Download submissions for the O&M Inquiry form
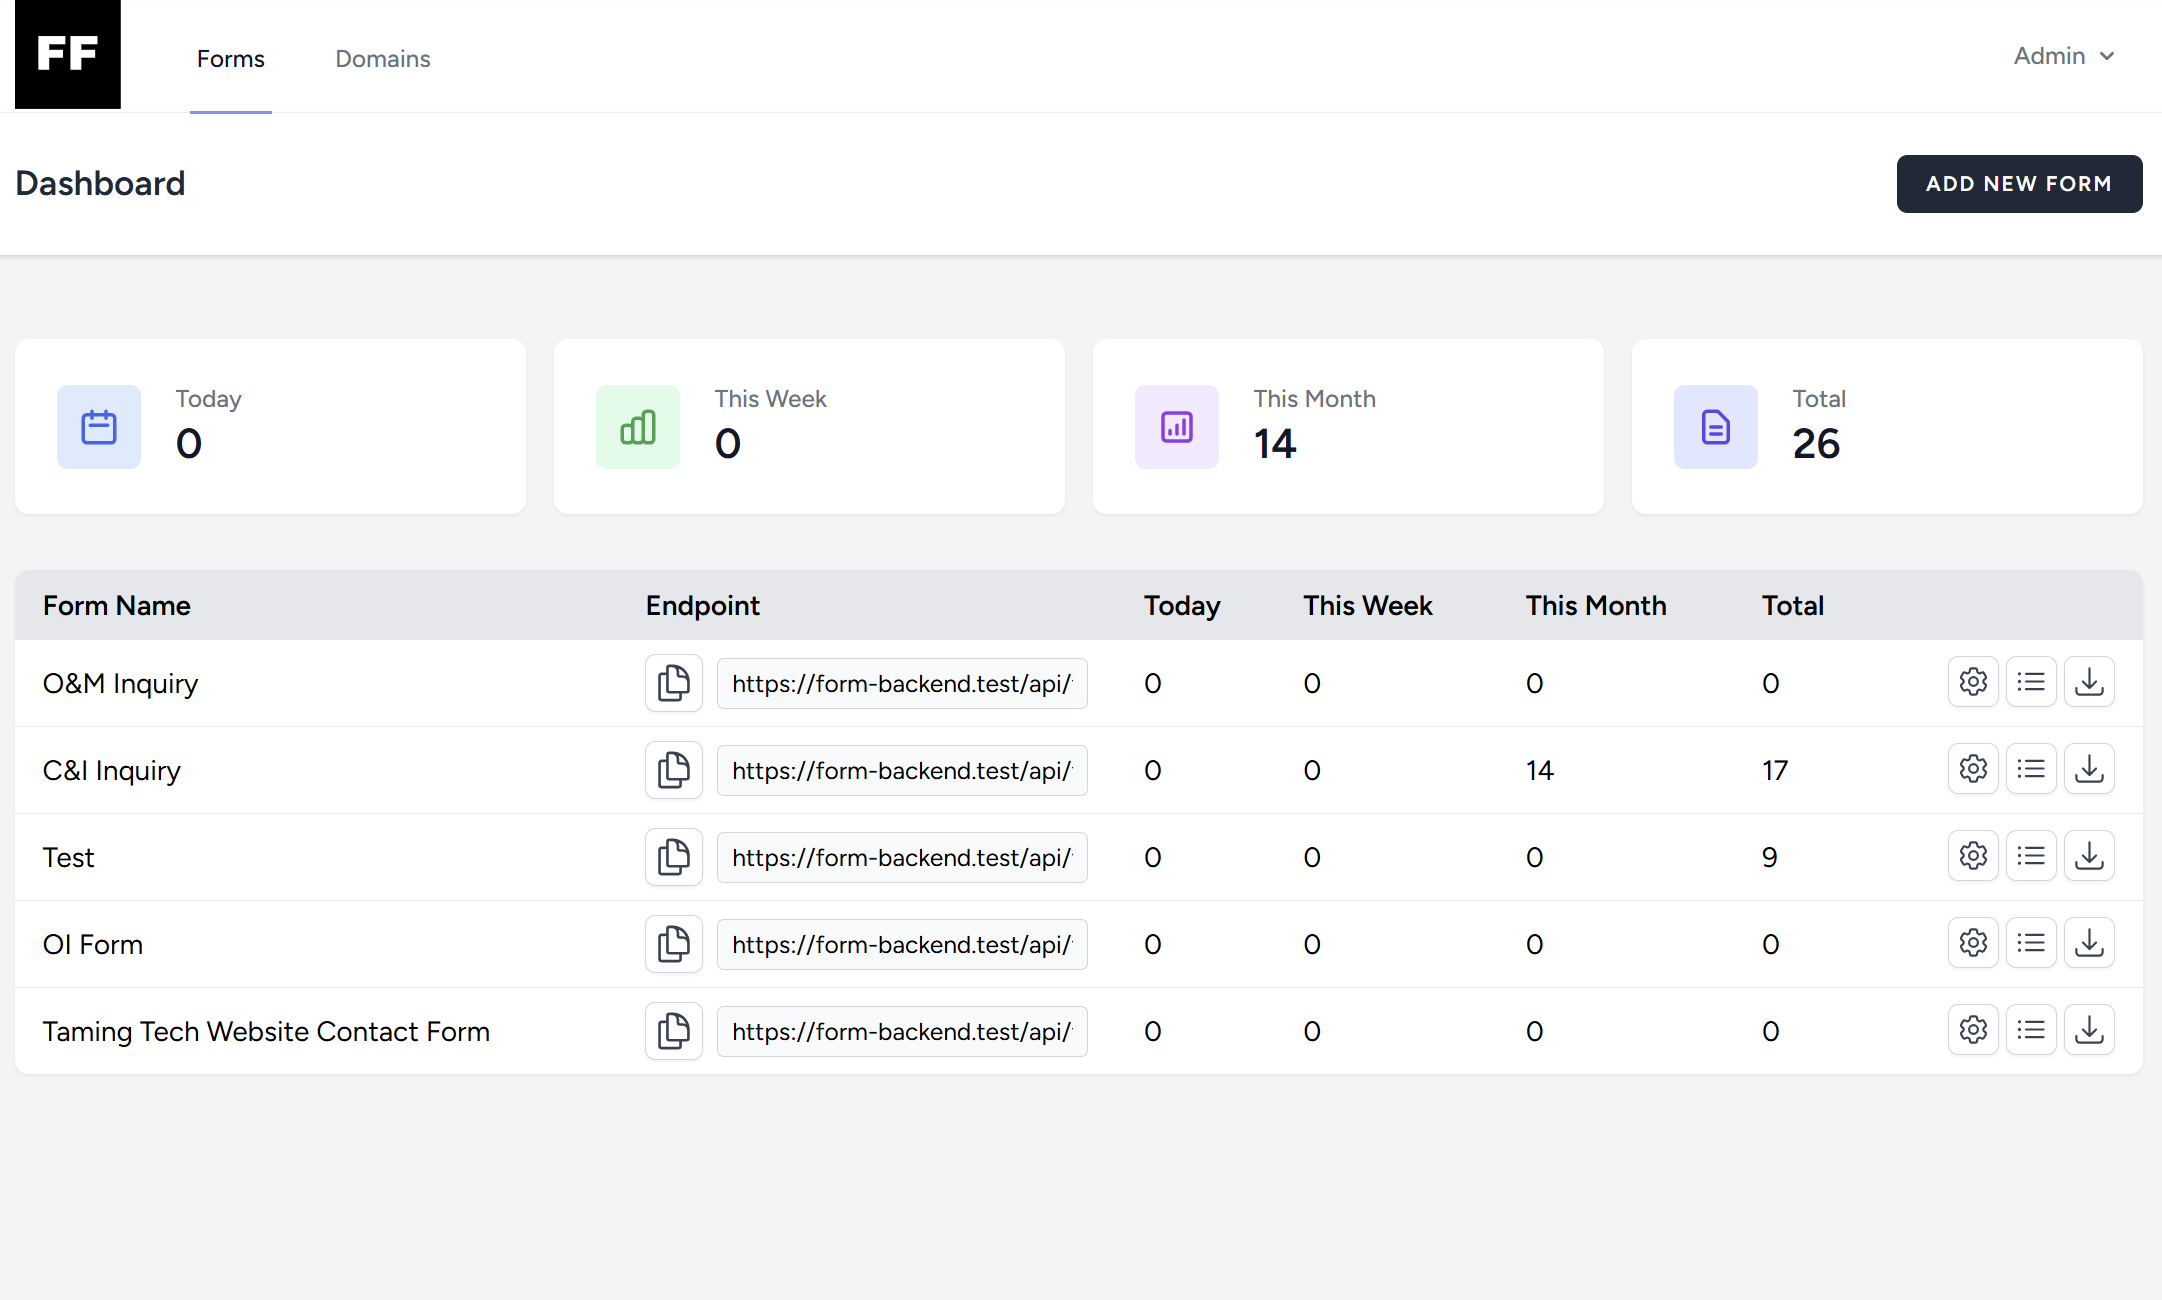The height and width of the screenshot is (1300, 2162). click(2089, 681)
